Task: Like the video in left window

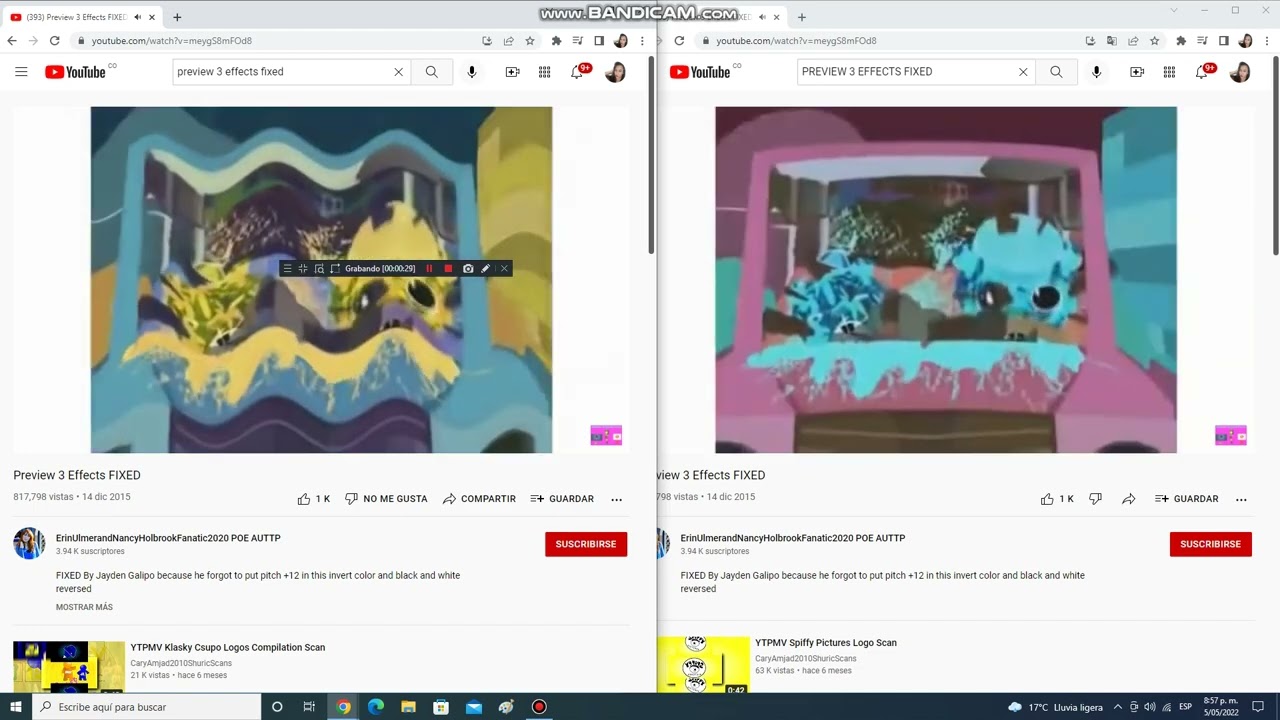Action: (313, 499)
